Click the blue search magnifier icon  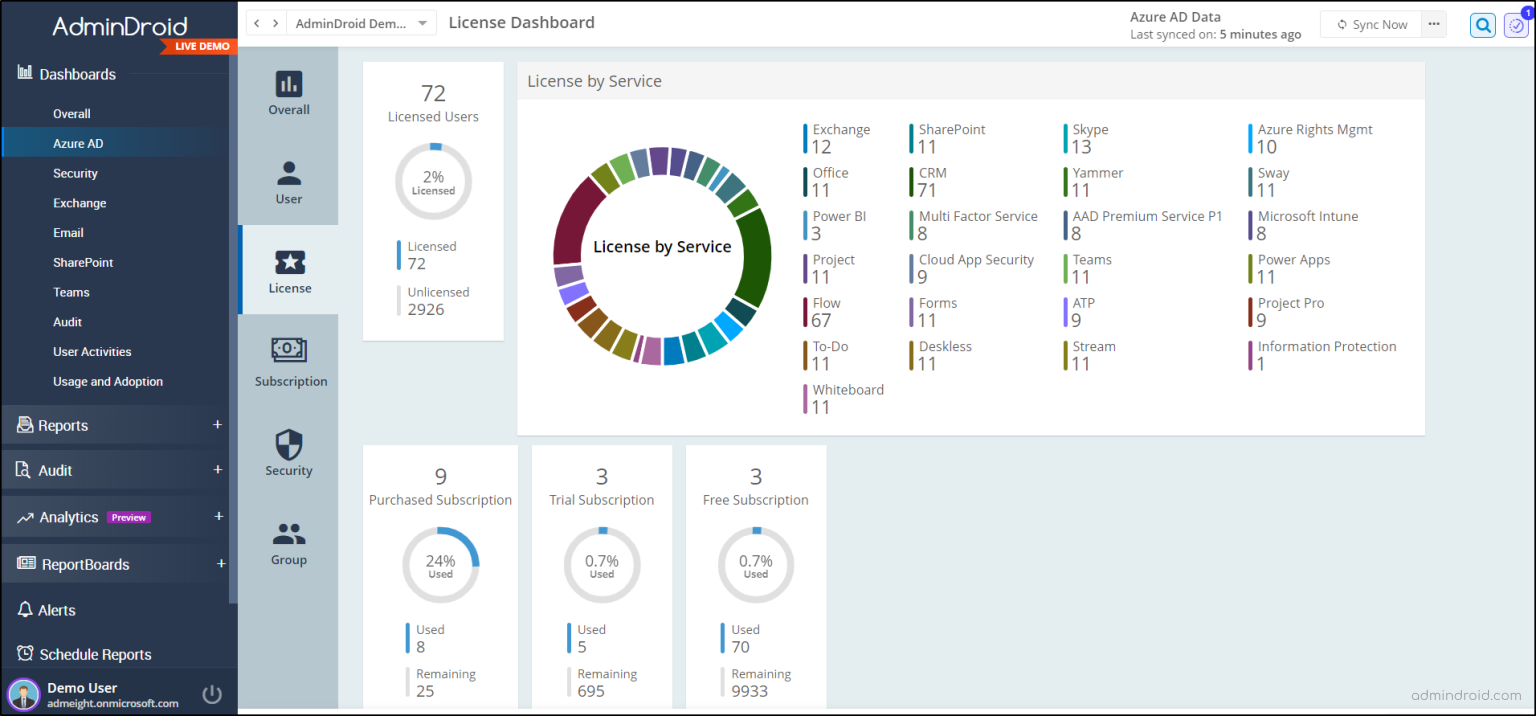point(1482,24)
